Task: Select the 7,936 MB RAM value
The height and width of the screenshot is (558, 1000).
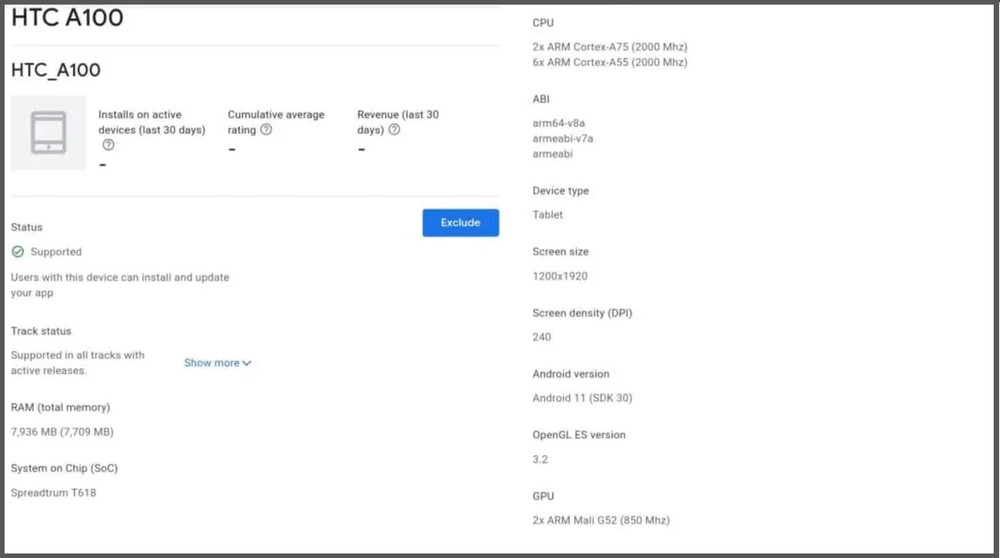Action: click(62, 432)
